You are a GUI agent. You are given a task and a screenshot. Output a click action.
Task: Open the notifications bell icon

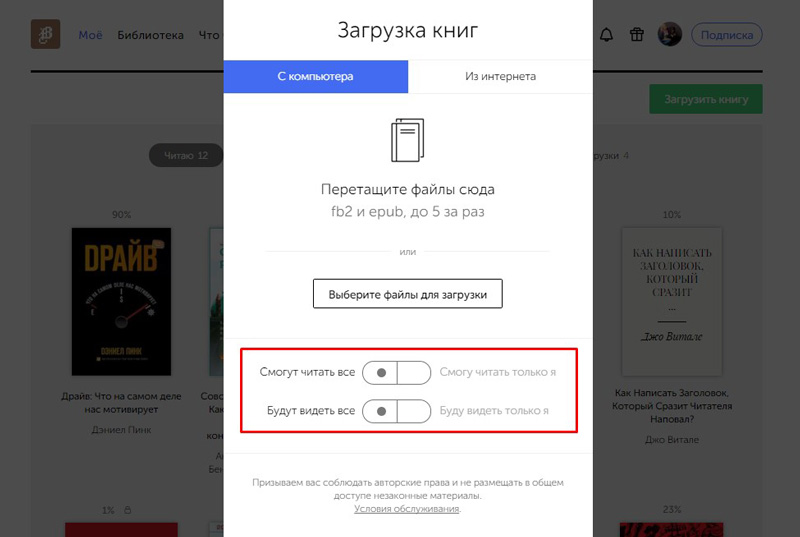[x=606, y=35]
